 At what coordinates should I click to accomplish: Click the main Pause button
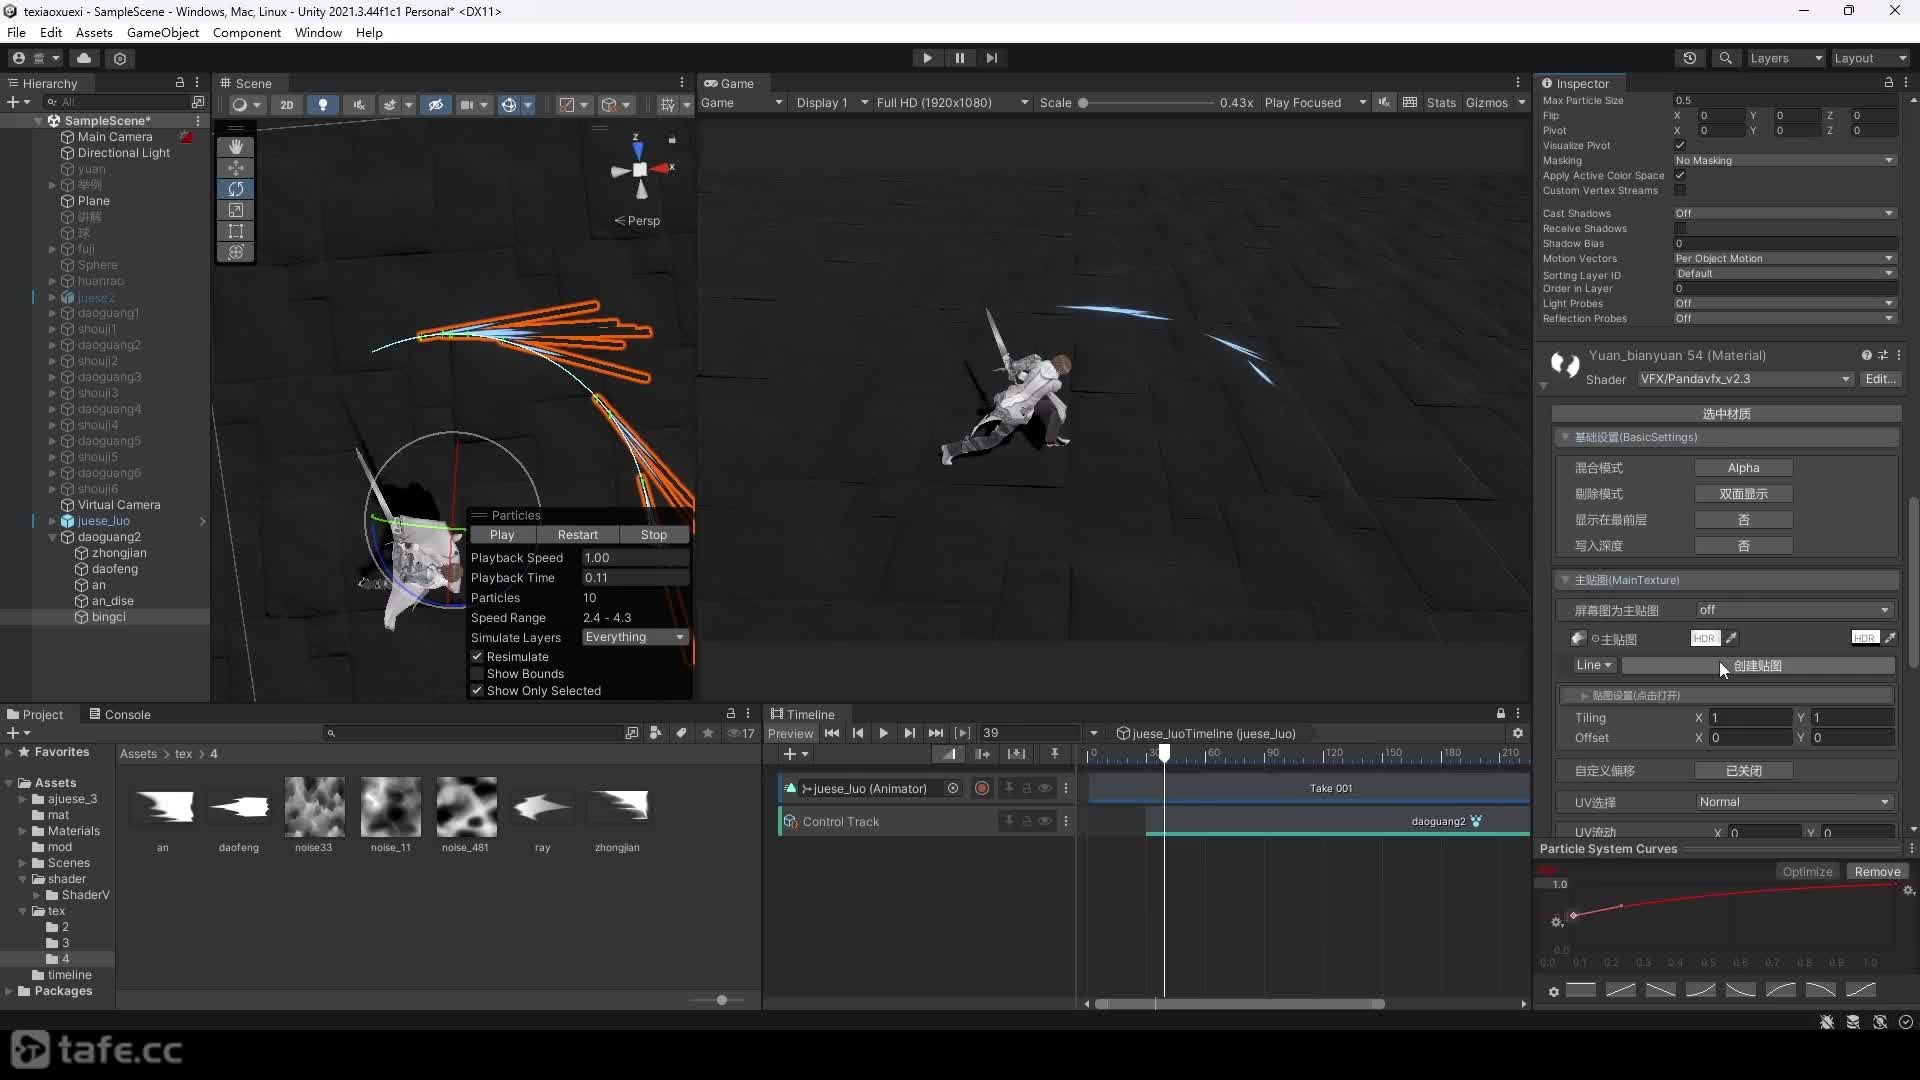(959, 58)
